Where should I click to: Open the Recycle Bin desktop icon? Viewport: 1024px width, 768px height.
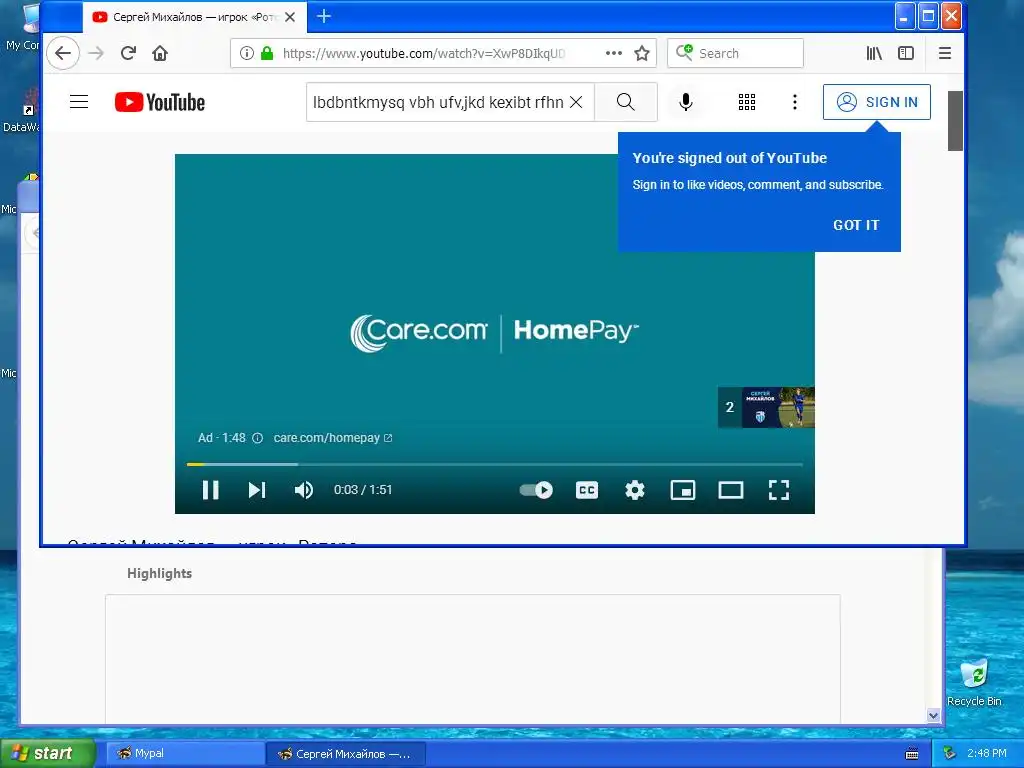pyautogui.click(x=974, y=682)
